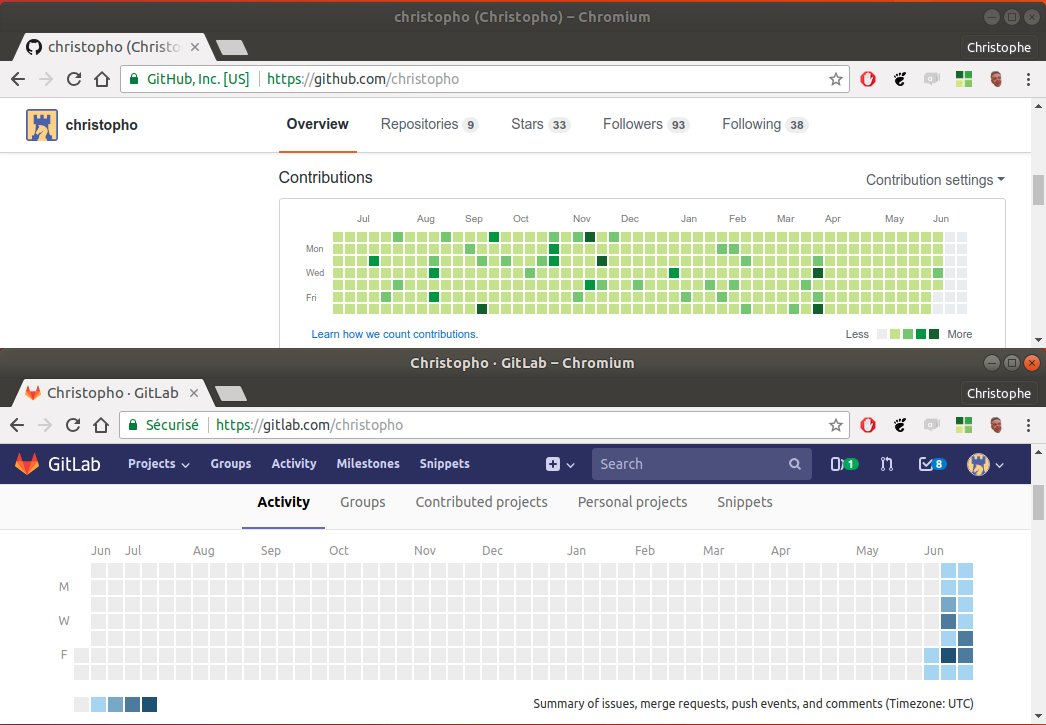Click grey disabled extension icon in GitHub window
Screen dimensions: 1046x725
[x=931, y=79]
